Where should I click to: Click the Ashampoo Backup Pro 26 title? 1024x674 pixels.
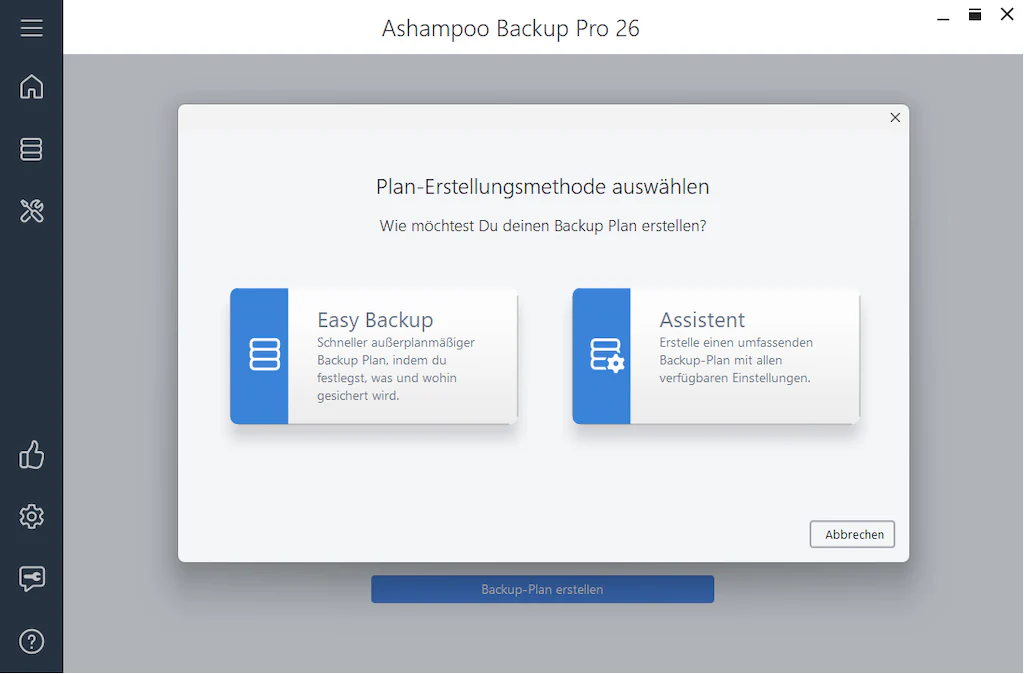click(511, 29)
